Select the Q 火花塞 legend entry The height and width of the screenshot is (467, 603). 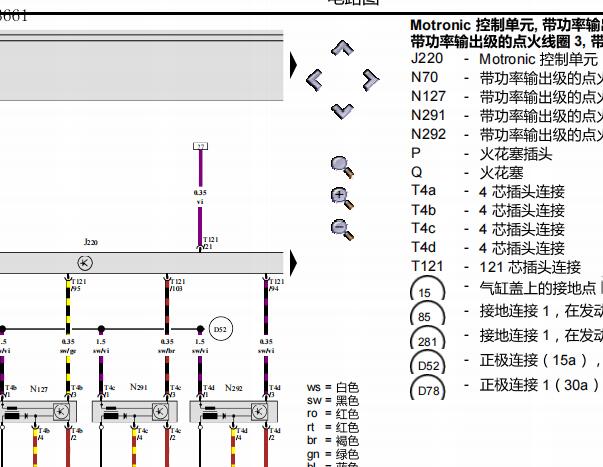click(468, 172)
